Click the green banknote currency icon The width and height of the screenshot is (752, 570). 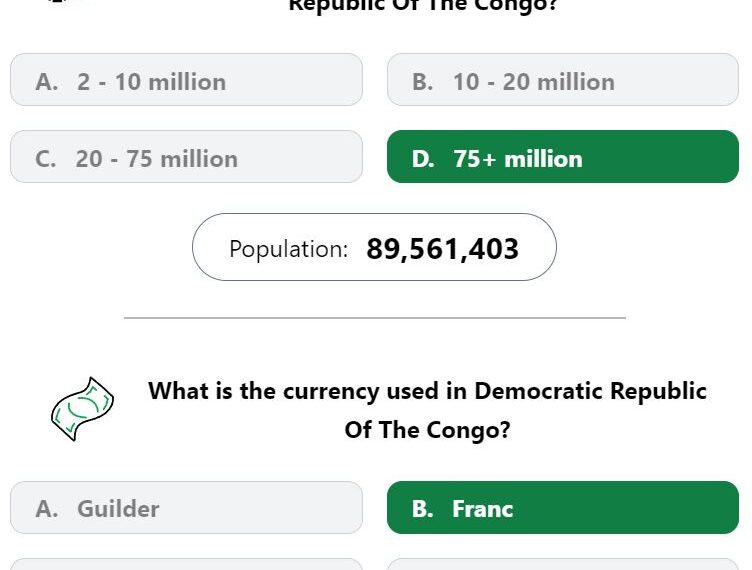(x=82, y=409)
